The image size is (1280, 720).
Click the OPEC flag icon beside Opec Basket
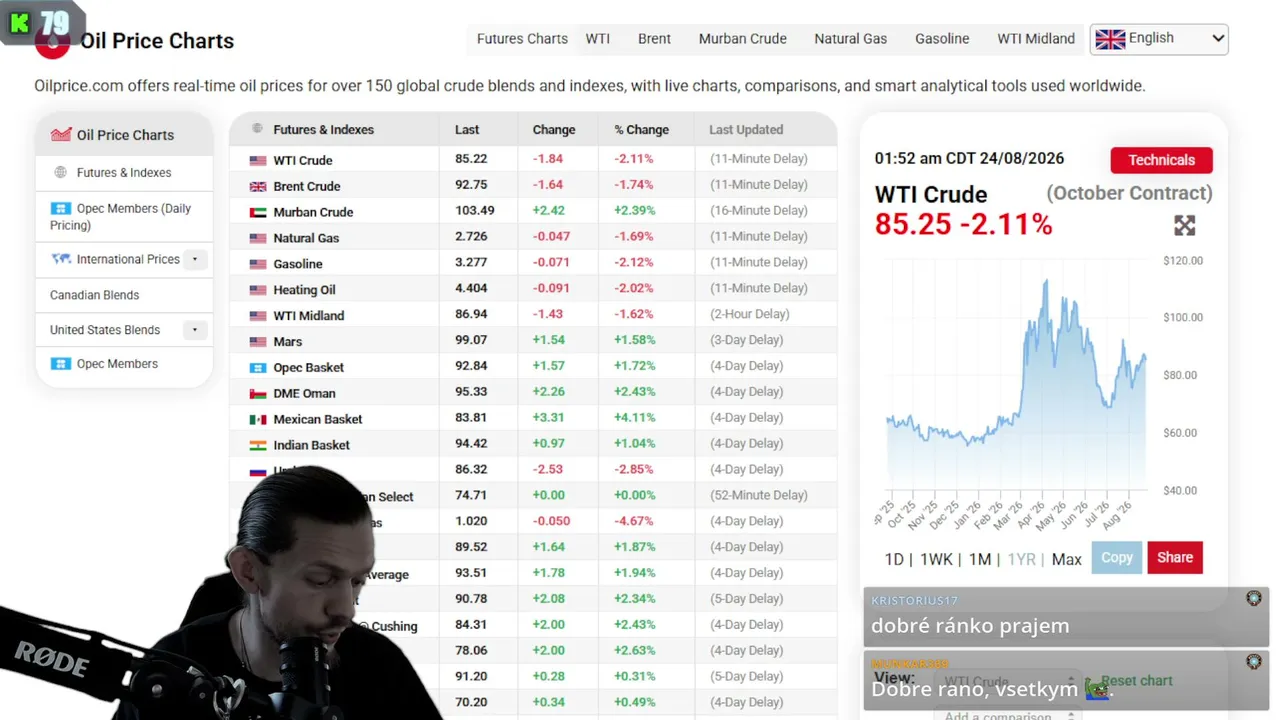click(258, 368)
